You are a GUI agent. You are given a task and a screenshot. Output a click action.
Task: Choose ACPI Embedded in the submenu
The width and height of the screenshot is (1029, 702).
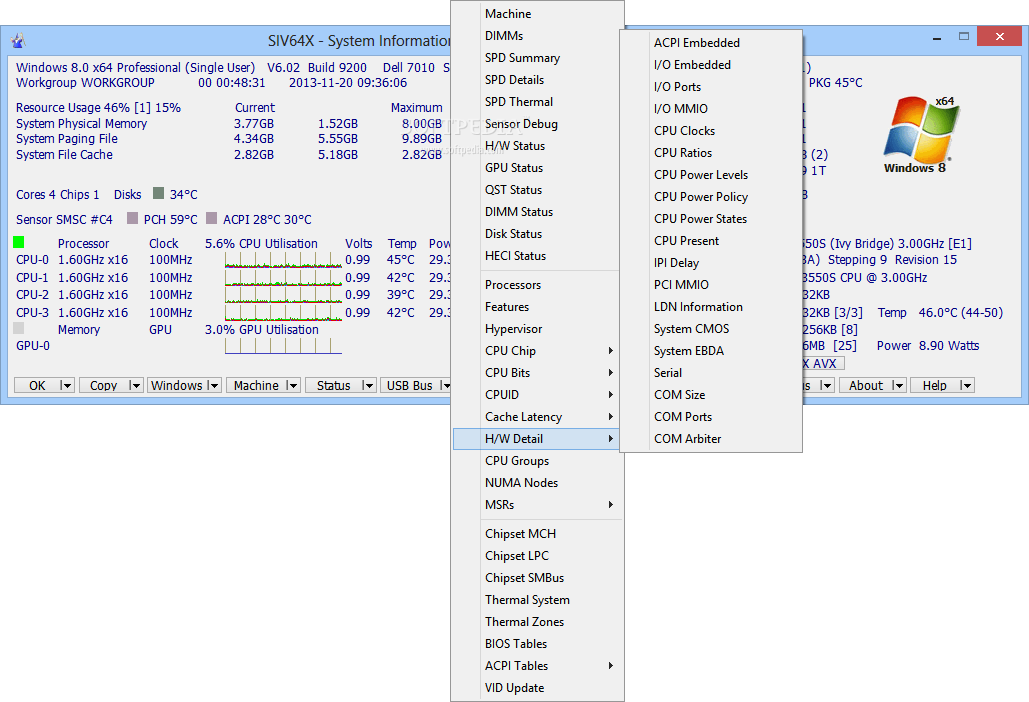pos(711,43)
